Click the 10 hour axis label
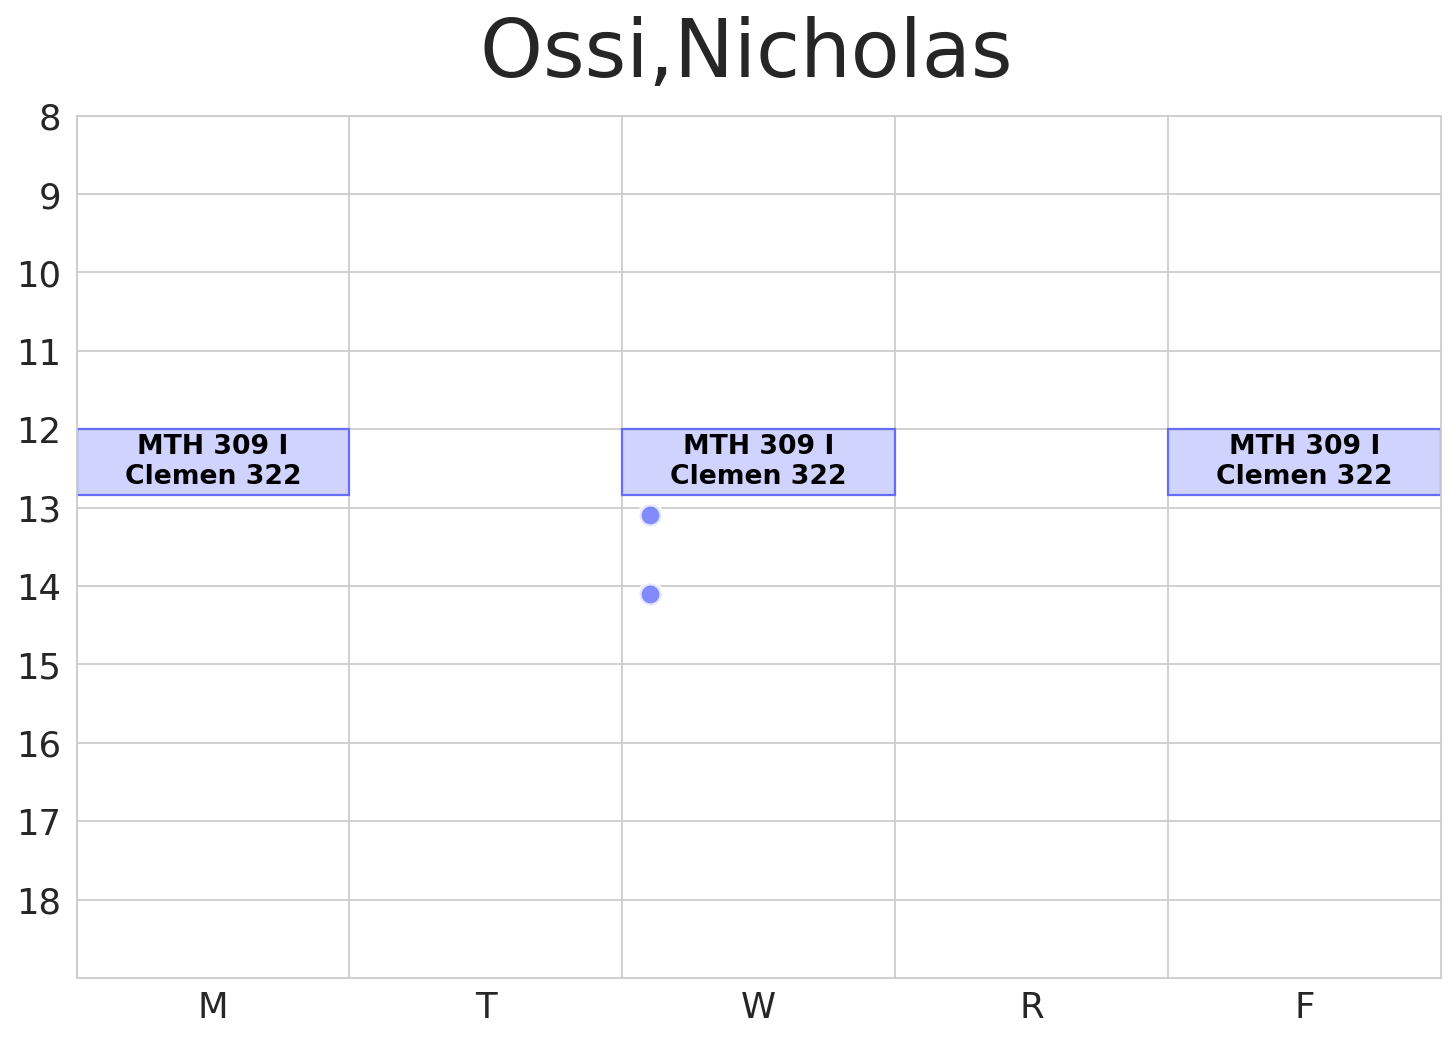Screen dimensions: 1456x1040 tap(40, 275)
